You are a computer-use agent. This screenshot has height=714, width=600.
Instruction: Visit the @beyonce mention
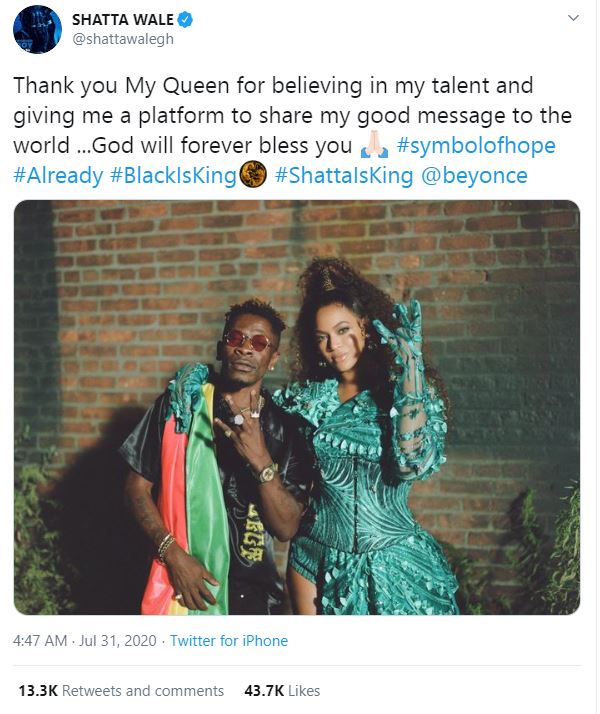474,176
